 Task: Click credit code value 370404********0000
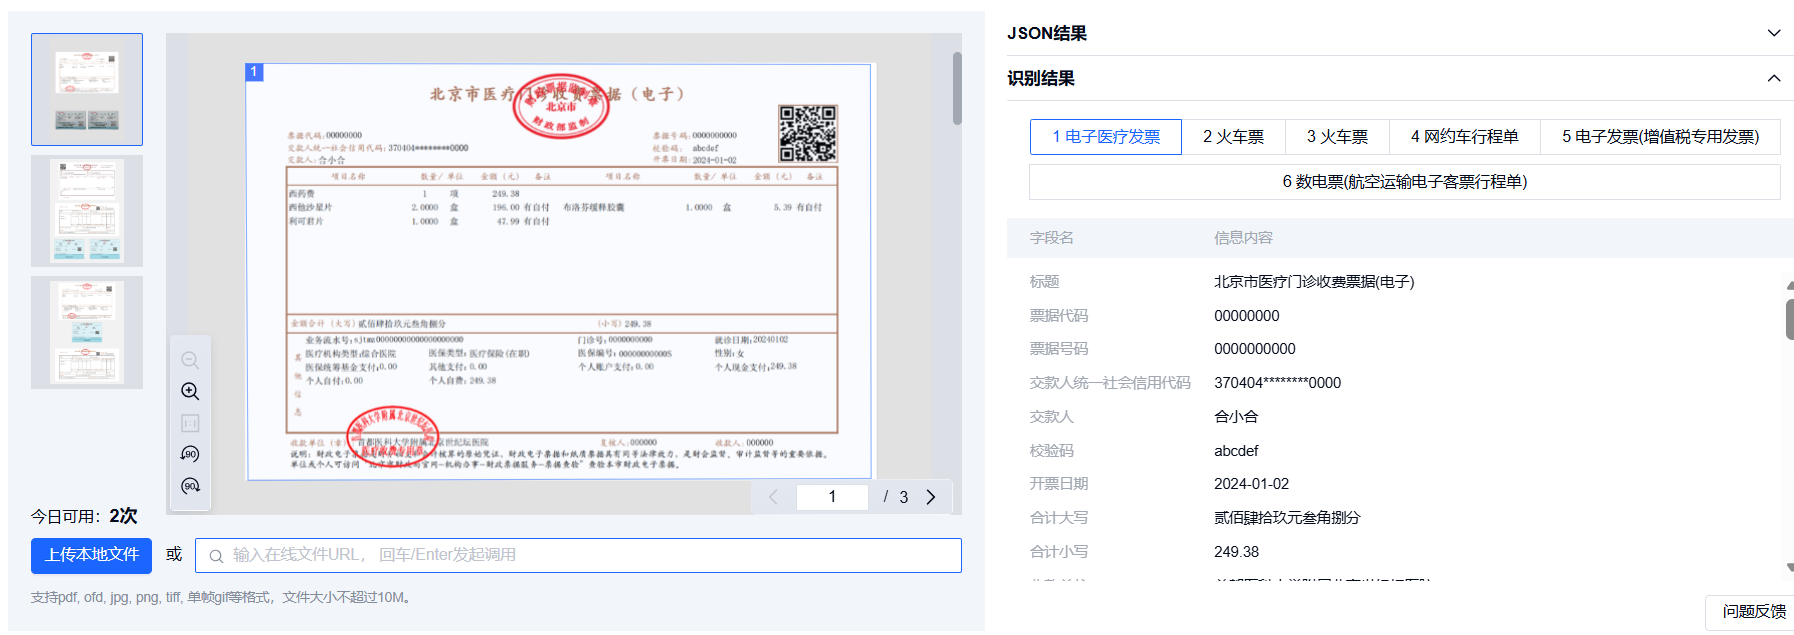1278,383
